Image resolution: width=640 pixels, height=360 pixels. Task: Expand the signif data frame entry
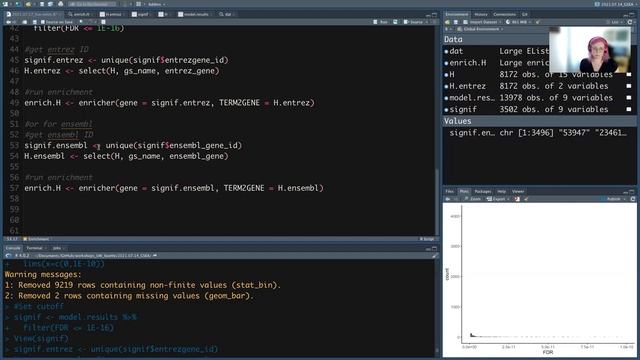coord(447,110)
